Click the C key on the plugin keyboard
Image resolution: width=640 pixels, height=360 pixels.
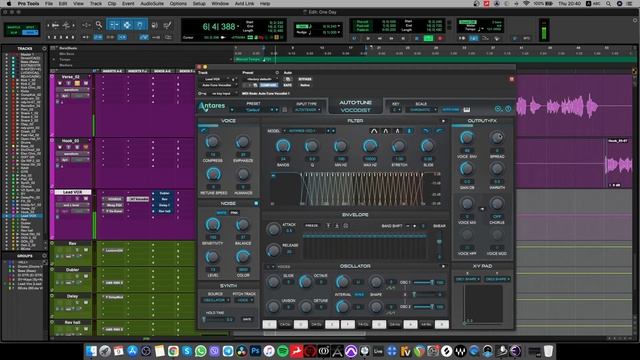269,324
